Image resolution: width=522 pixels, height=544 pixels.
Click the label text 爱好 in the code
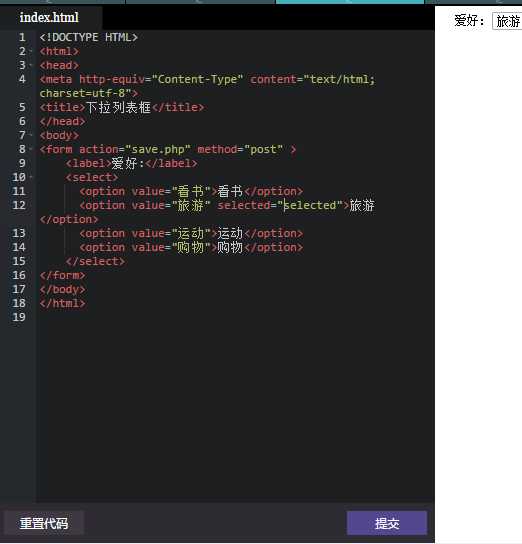click(x=125, y=163)
